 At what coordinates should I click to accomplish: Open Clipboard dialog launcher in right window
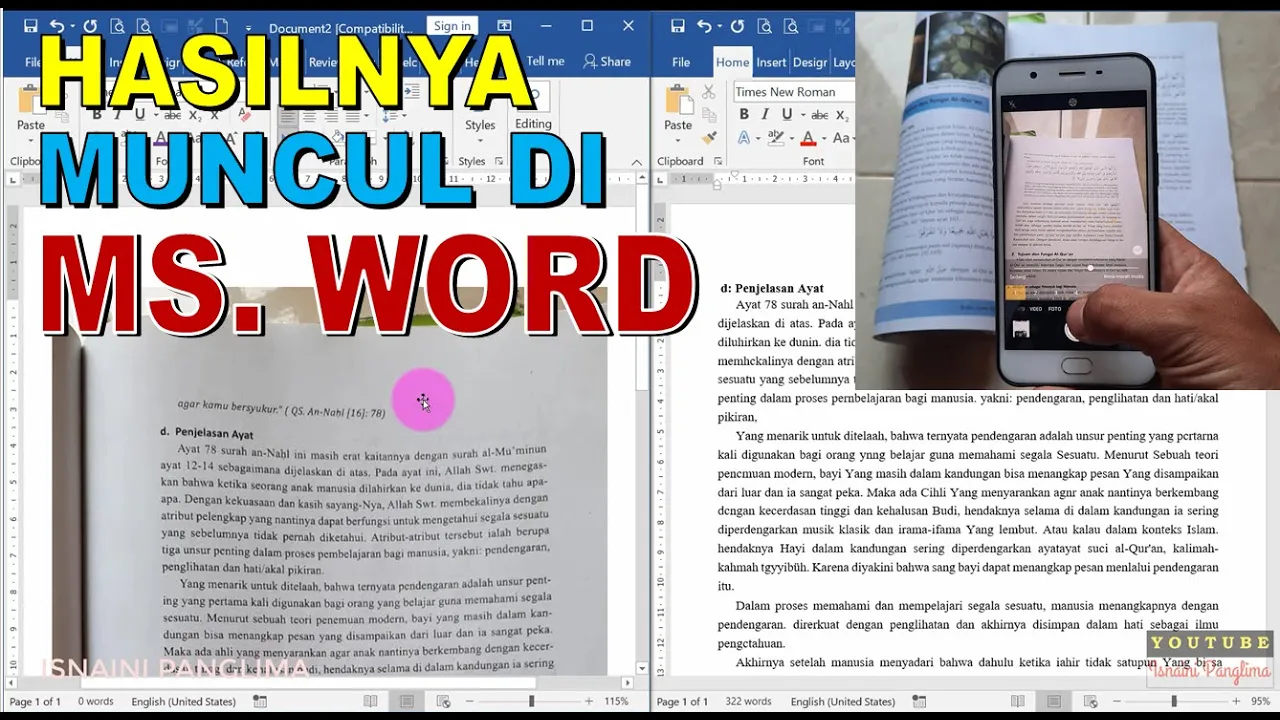click(718, 161)
